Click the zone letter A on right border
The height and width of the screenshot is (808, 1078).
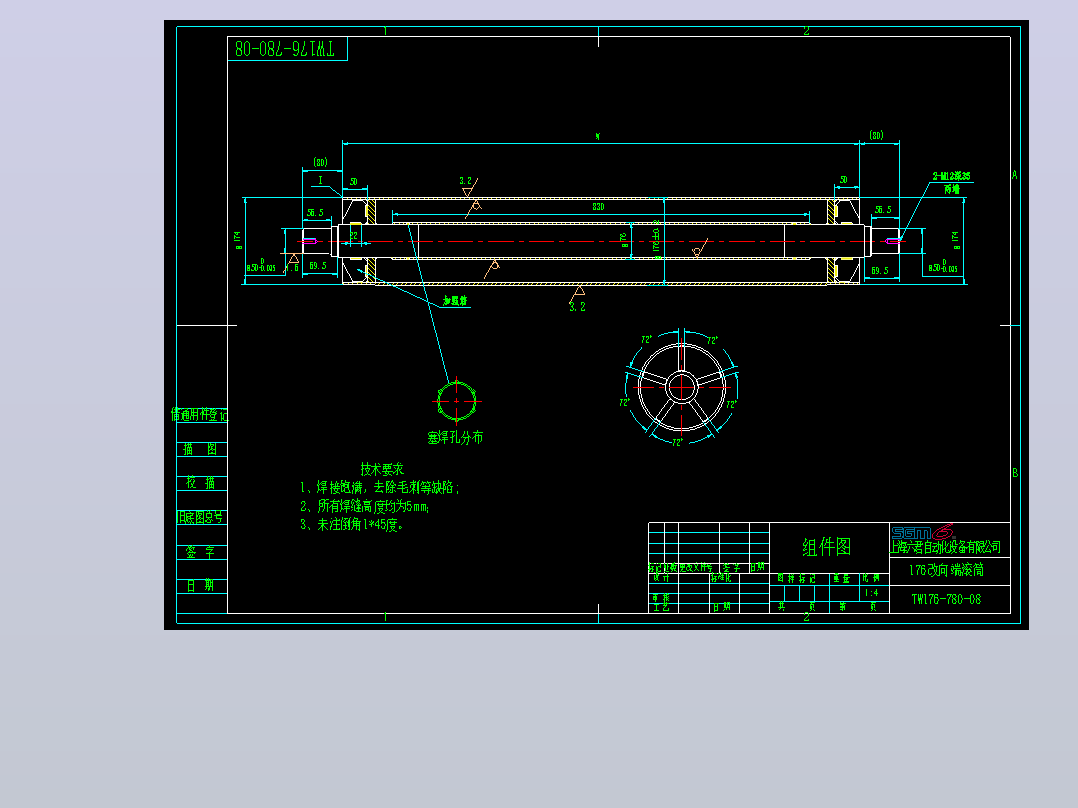[x=1015, y=175]
